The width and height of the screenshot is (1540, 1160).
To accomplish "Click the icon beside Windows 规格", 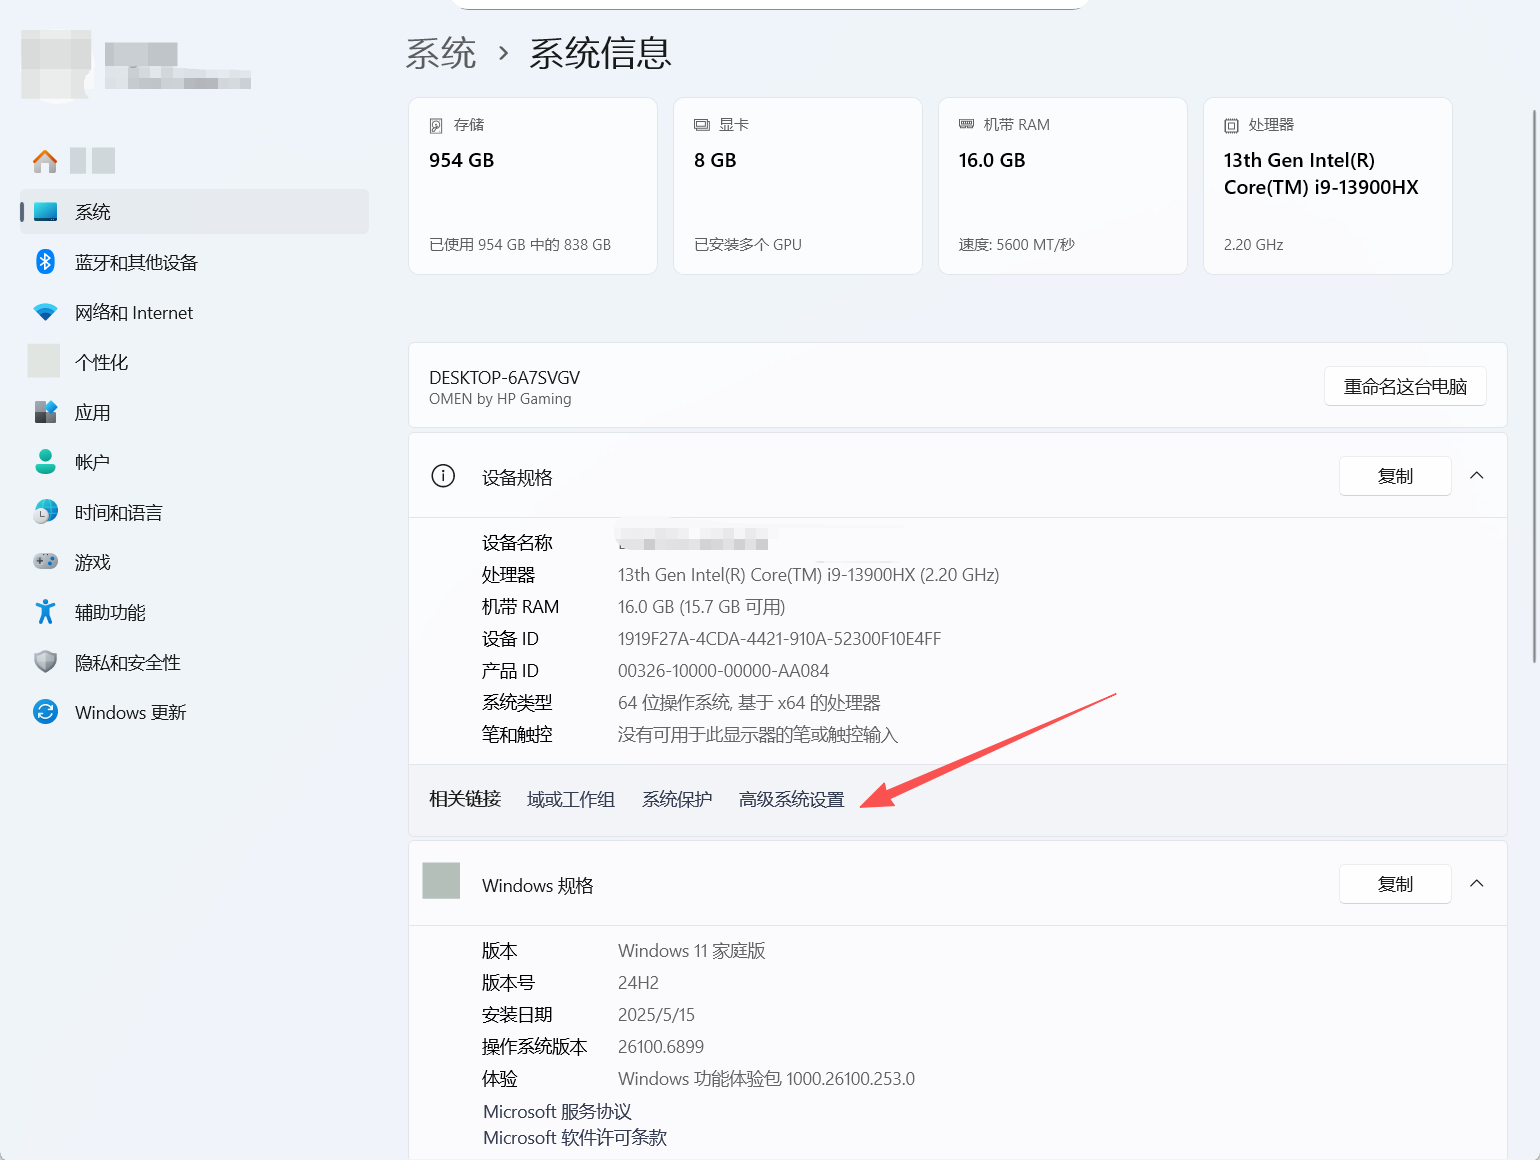I will coord(441,881).
